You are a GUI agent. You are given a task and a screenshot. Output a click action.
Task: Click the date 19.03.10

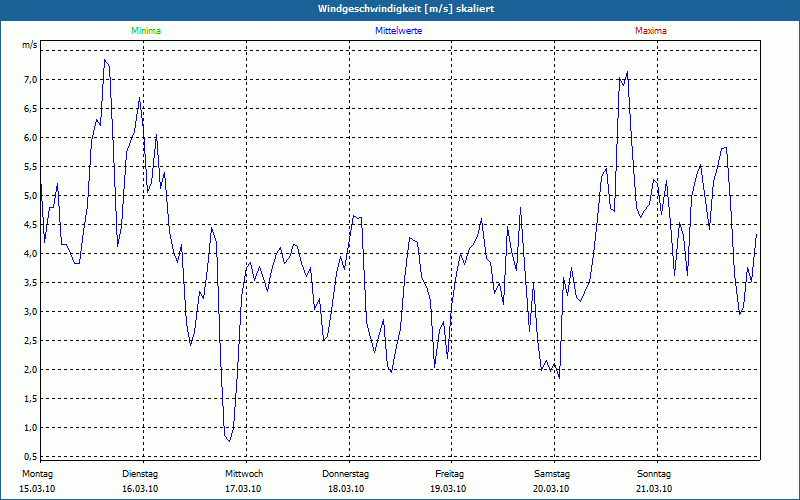448,489
